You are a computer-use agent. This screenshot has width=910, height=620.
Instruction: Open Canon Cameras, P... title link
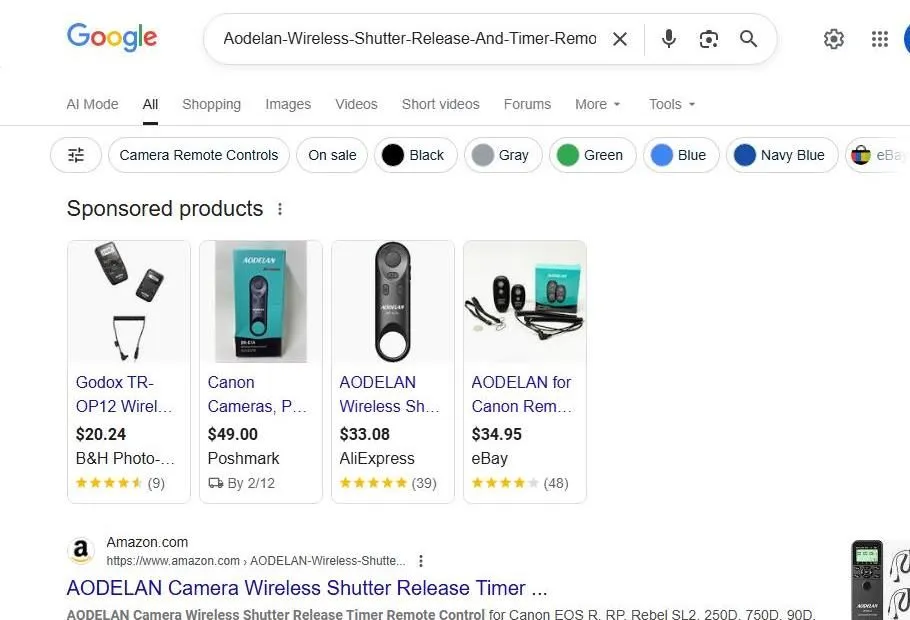(x=257, y=394)
